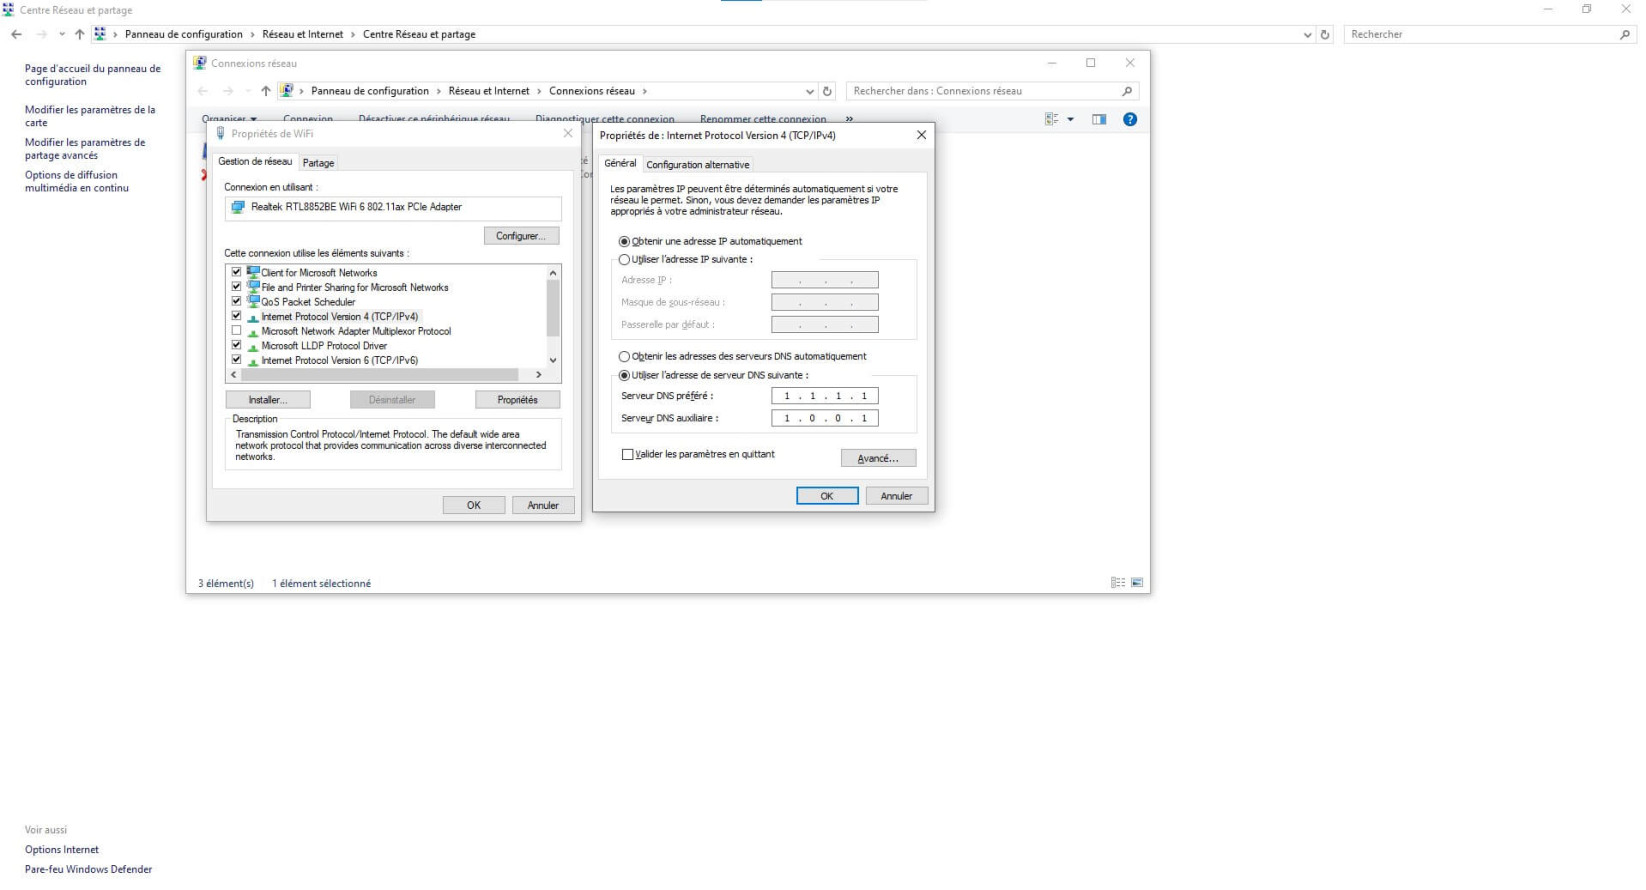Open Modifier les paramètres de la carte
Screen dimensions: 1646x890
point(90,116)
